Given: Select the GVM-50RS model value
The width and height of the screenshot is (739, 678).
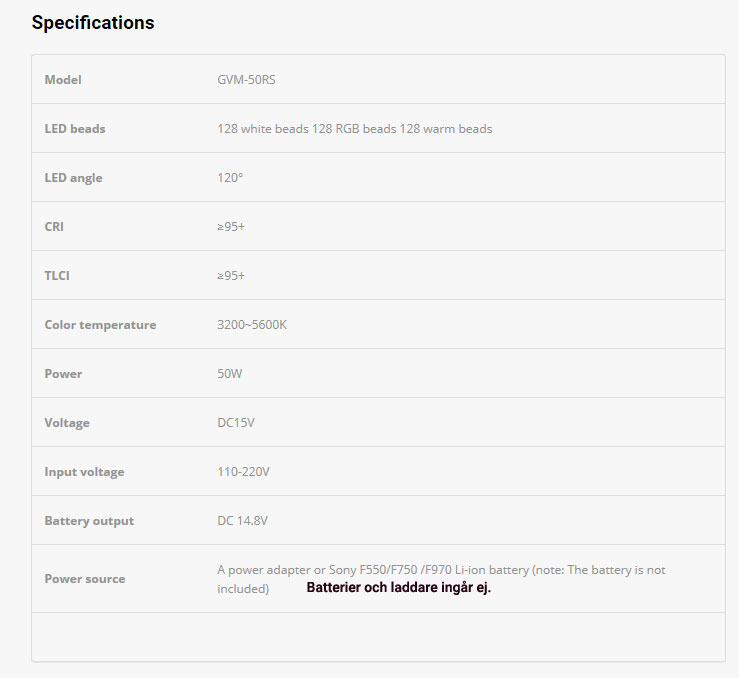Looking at the screenshot, I should (x=246, y=80).
